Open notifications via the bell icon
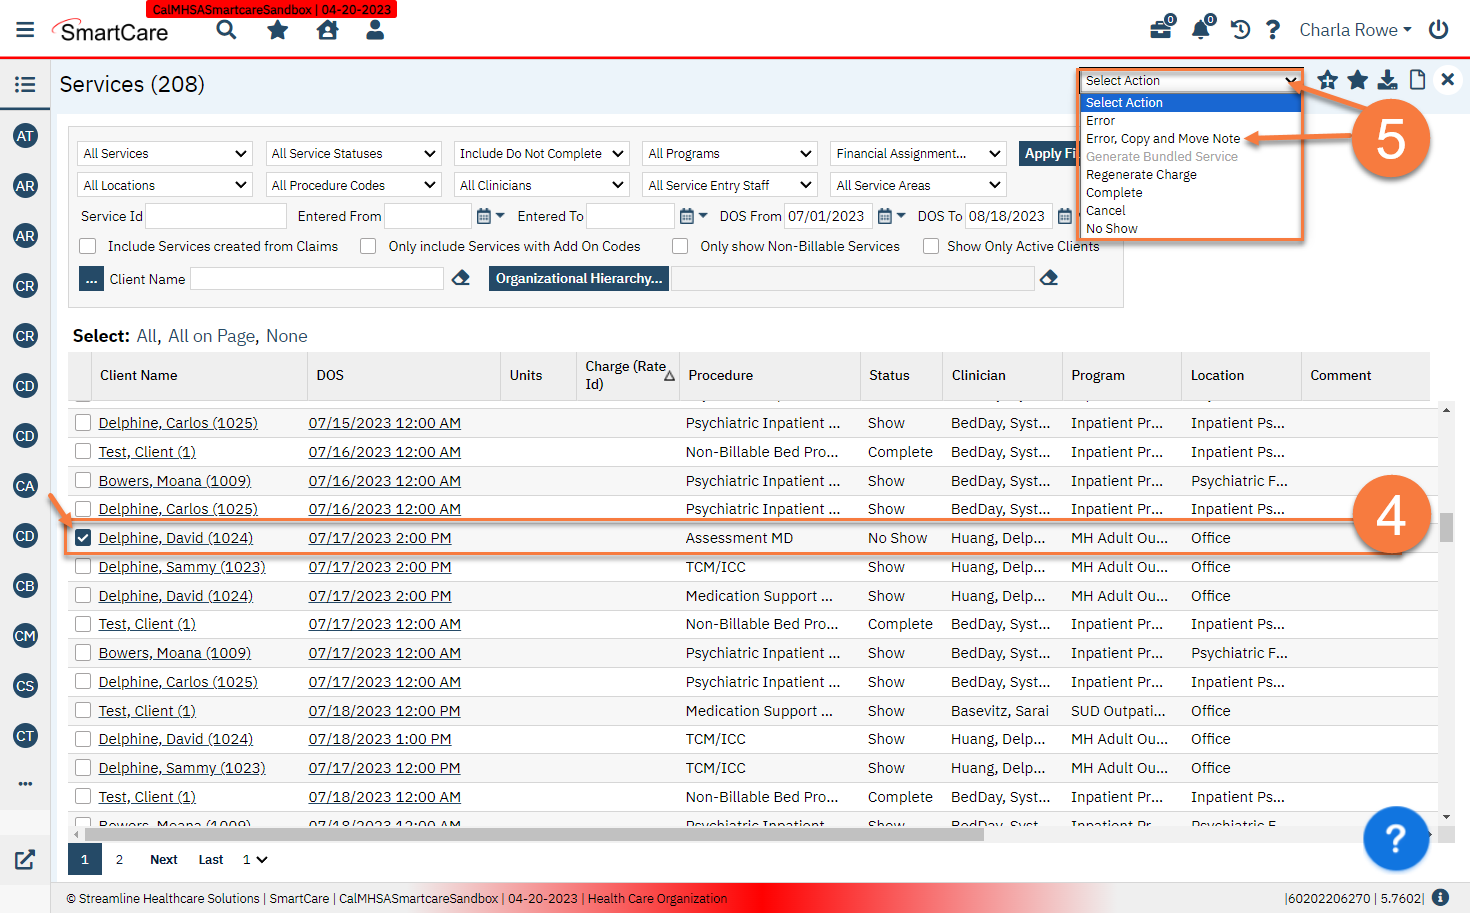This screenshot has height=913, width=1470. 1200,30
